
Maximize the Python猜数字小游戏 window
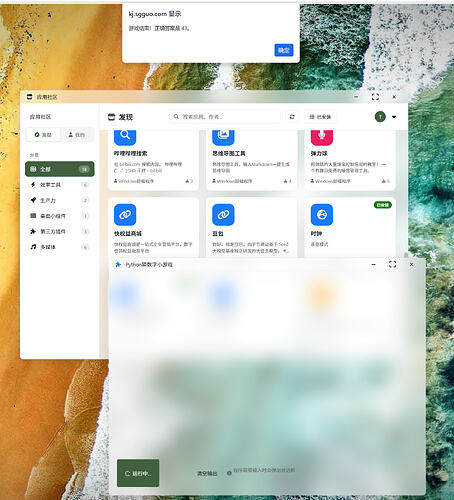[x=392, y=264]
